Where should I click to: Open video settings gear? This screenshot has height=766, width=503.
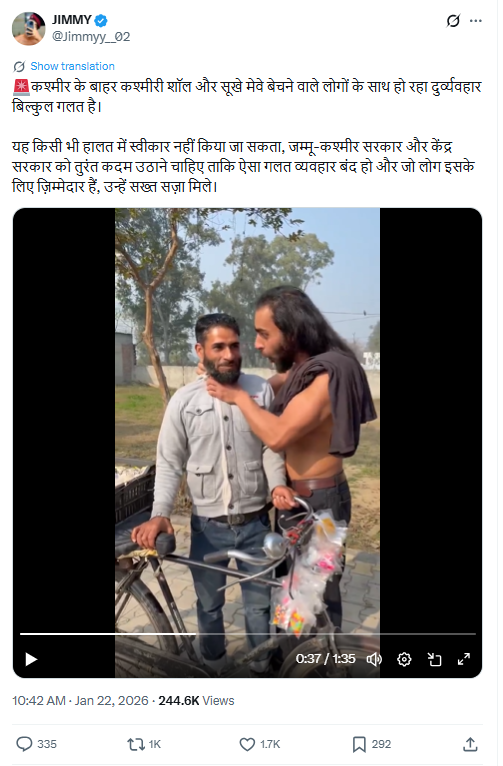pyautogui.click(x=404, y=659)
